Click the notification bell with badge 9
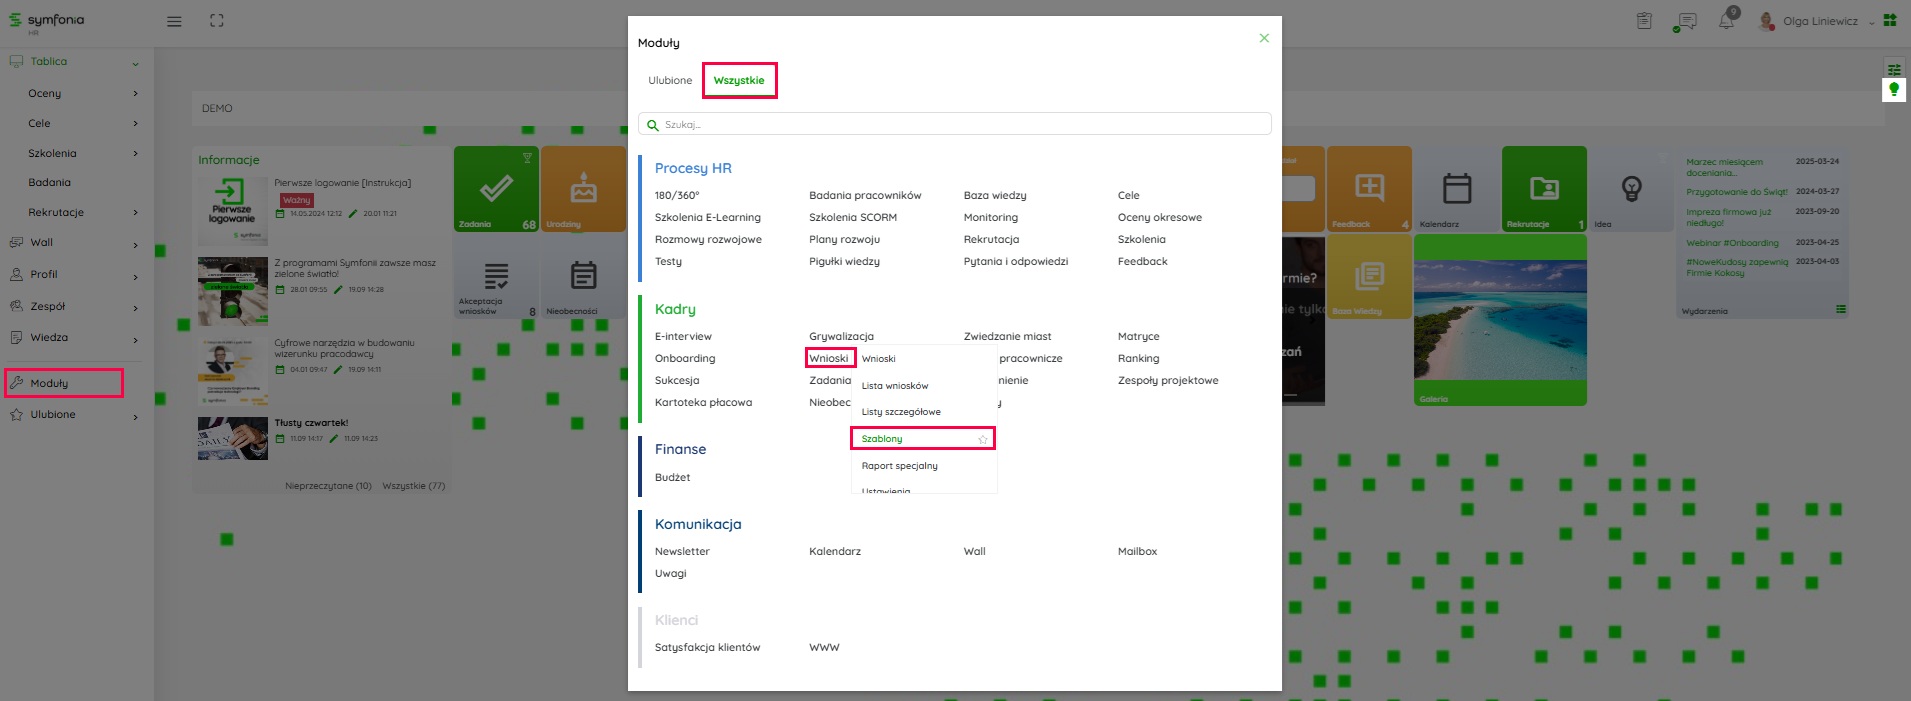1911x701 pixels. 1727,20
